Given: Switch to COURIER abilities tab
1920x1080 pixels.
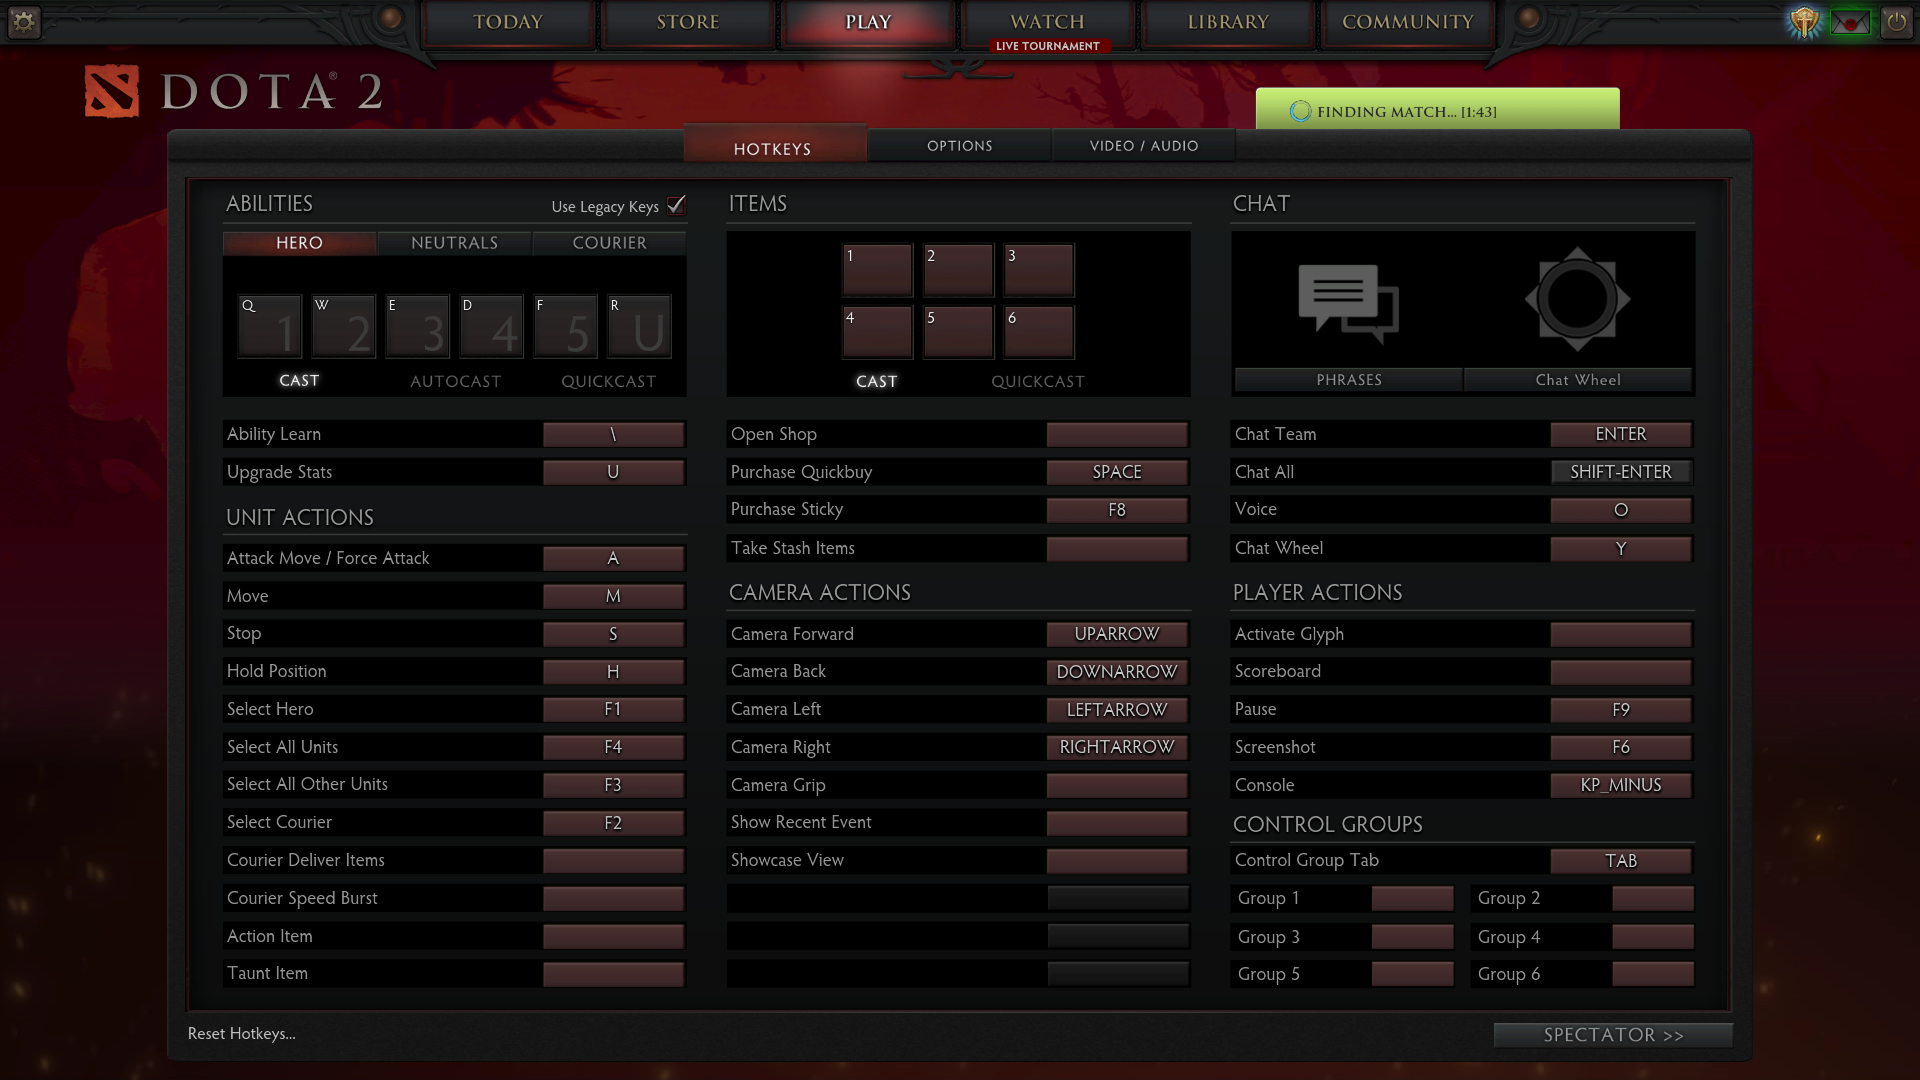Looking at the screenshot, I should pyautogui.click(x=609, y=241).
